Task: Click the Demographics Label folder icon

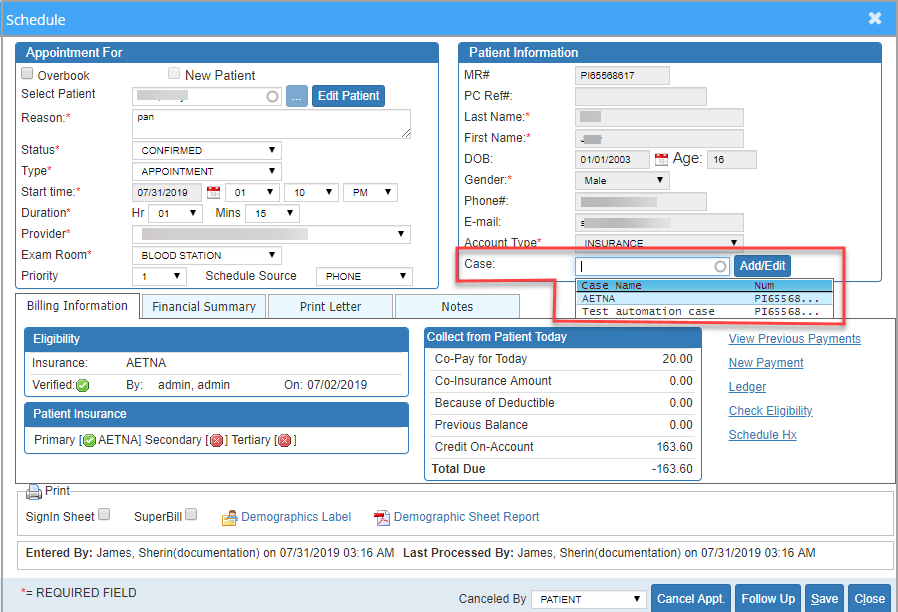Action: coord(229,517)
